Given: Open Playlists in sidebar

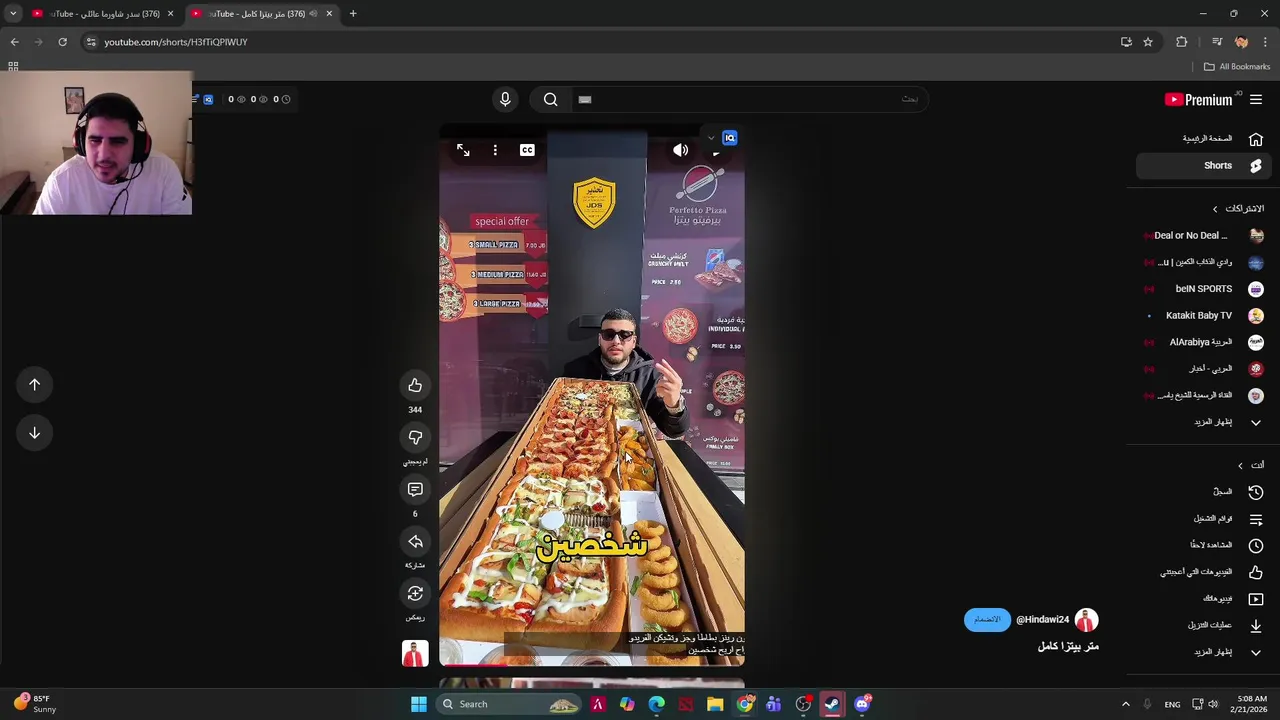Looking at the screenshot, I should point(1205,519).
